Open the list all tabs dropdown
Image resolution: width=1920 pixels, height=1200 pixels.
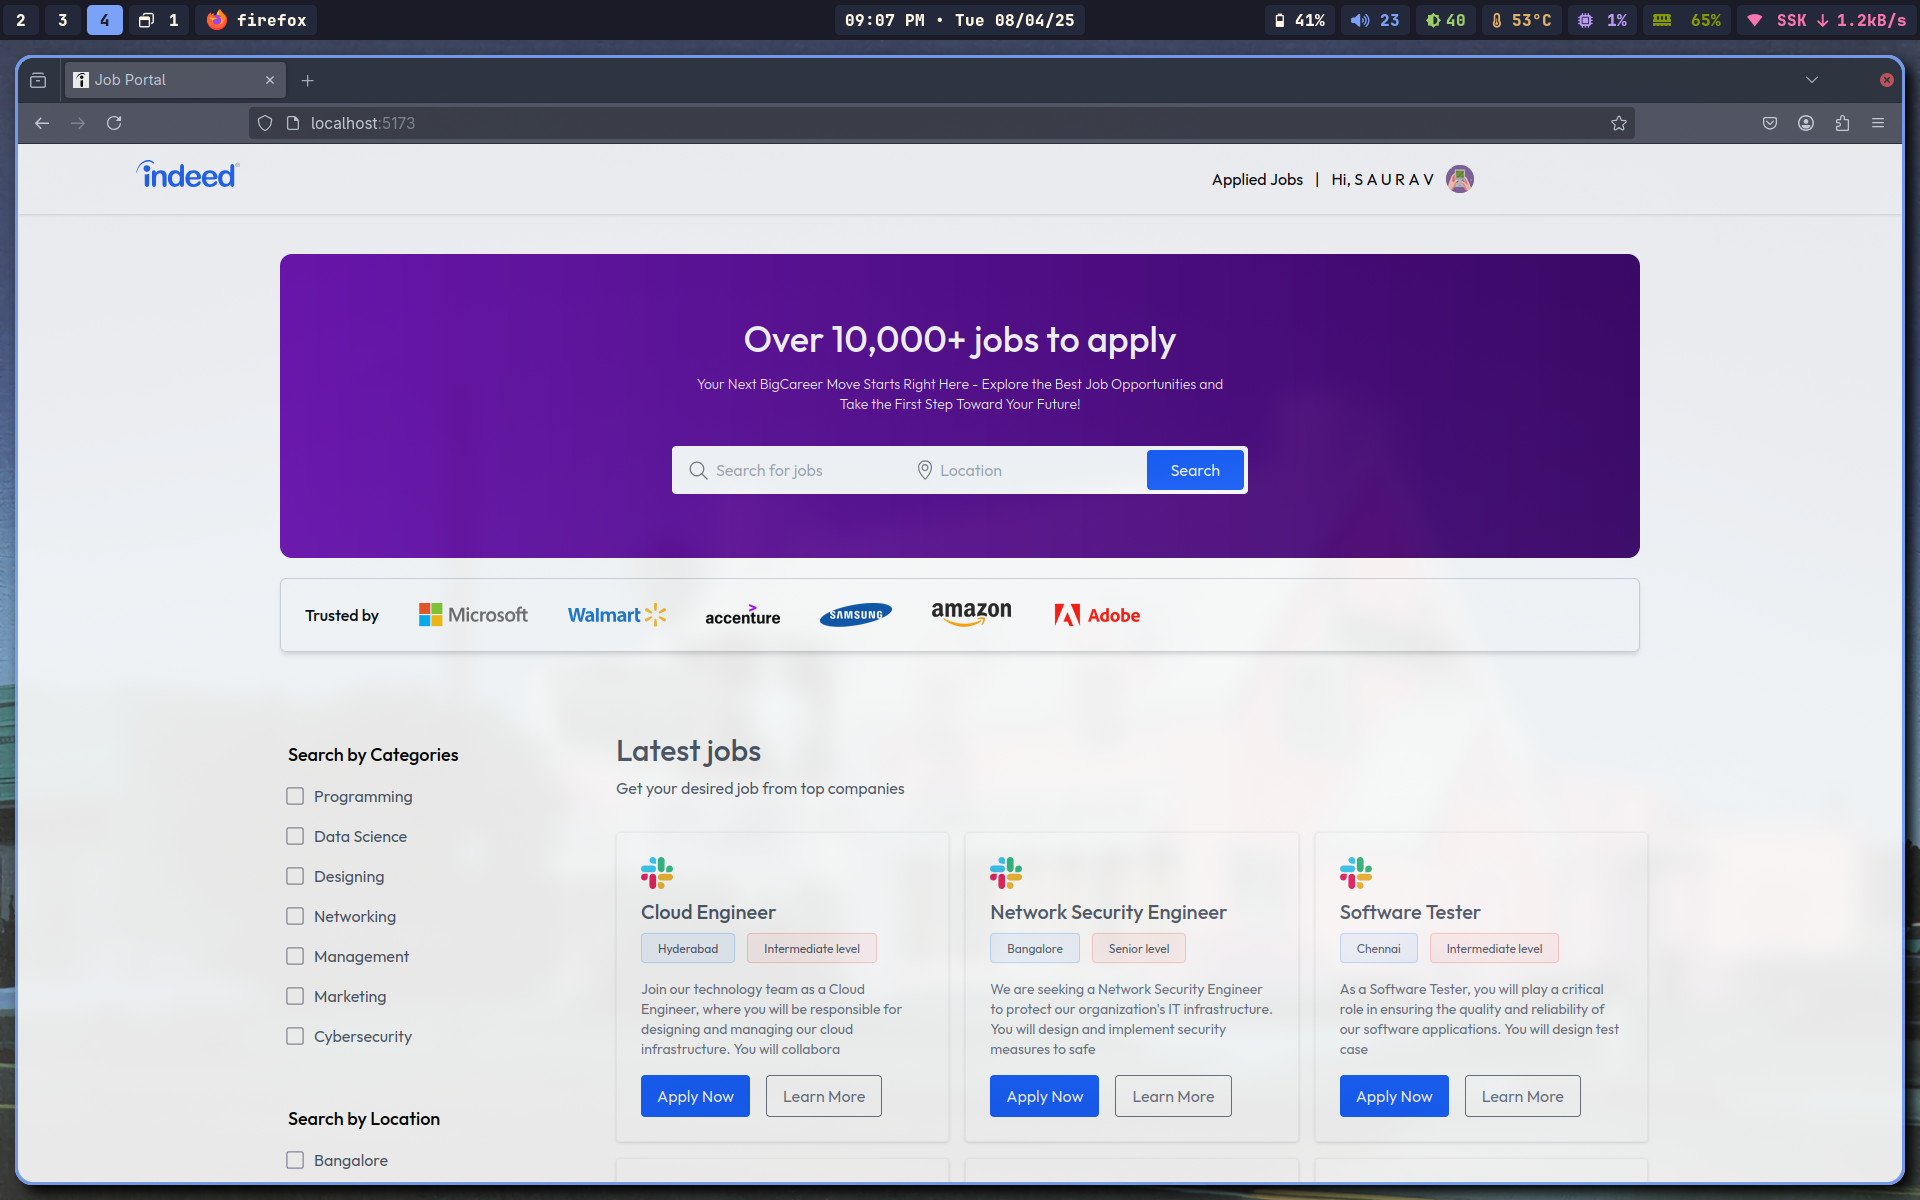pos(1812,80)
